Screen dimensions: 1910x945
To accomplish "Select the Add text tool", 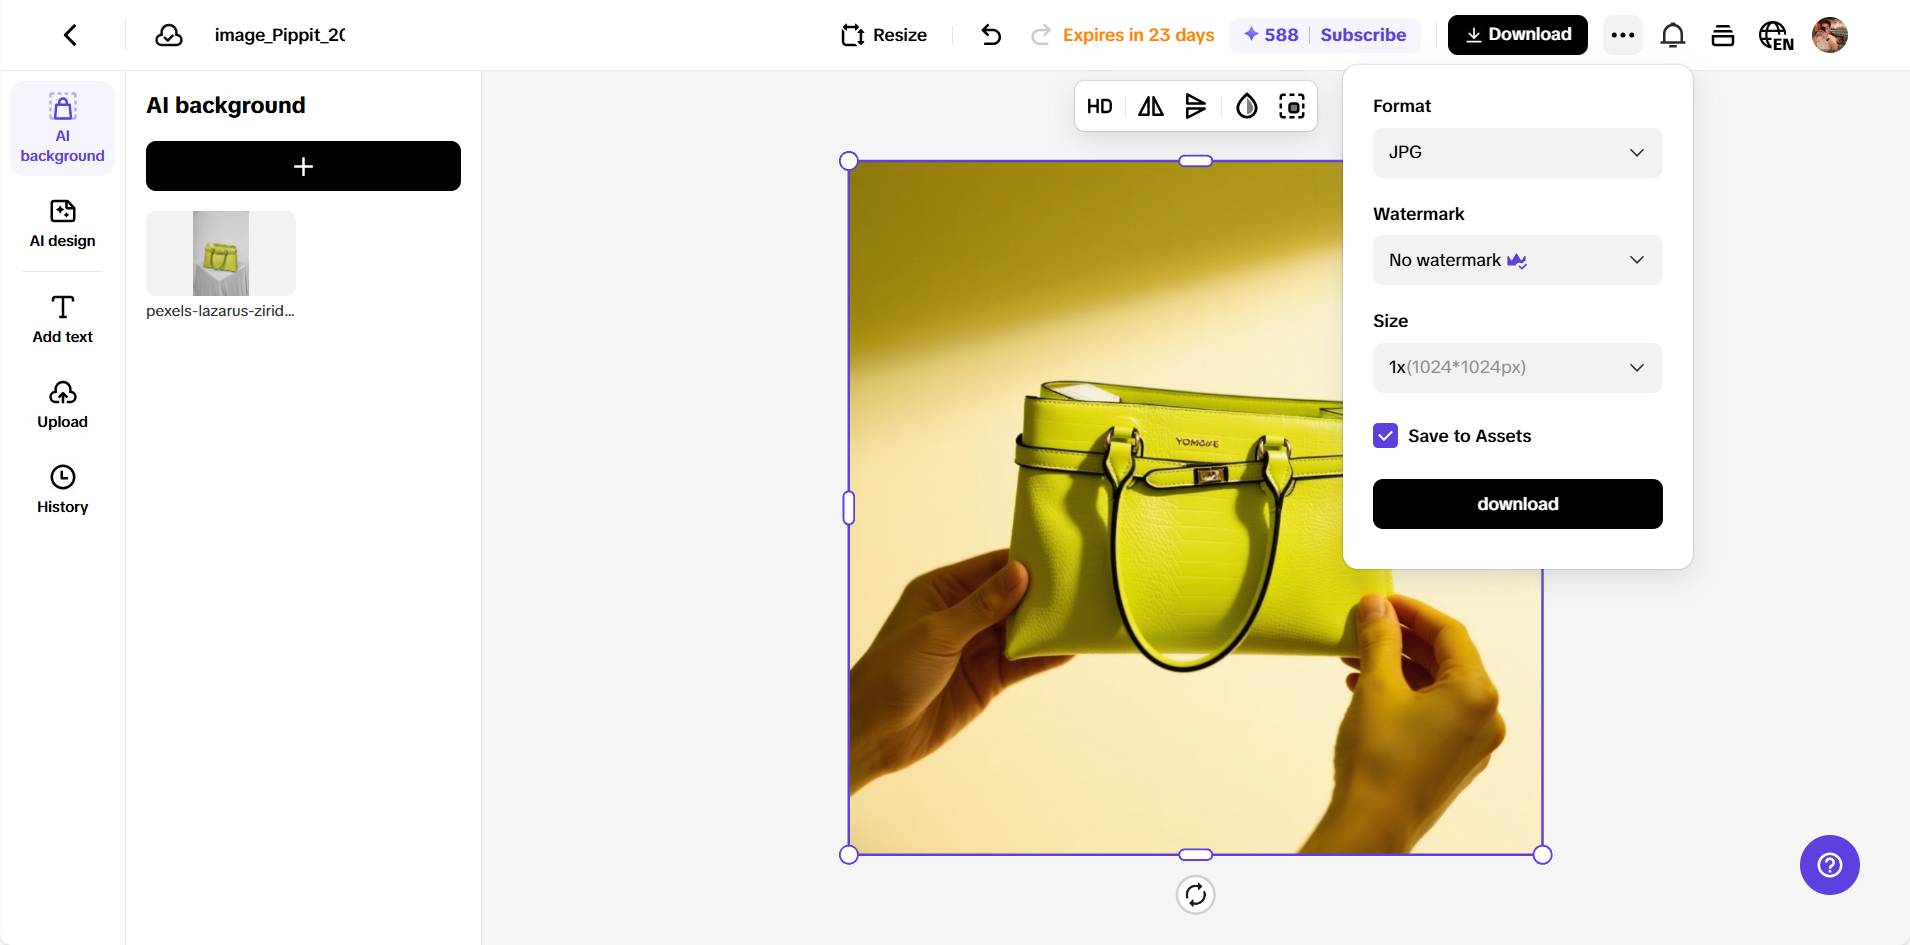I will coord(63,319).
